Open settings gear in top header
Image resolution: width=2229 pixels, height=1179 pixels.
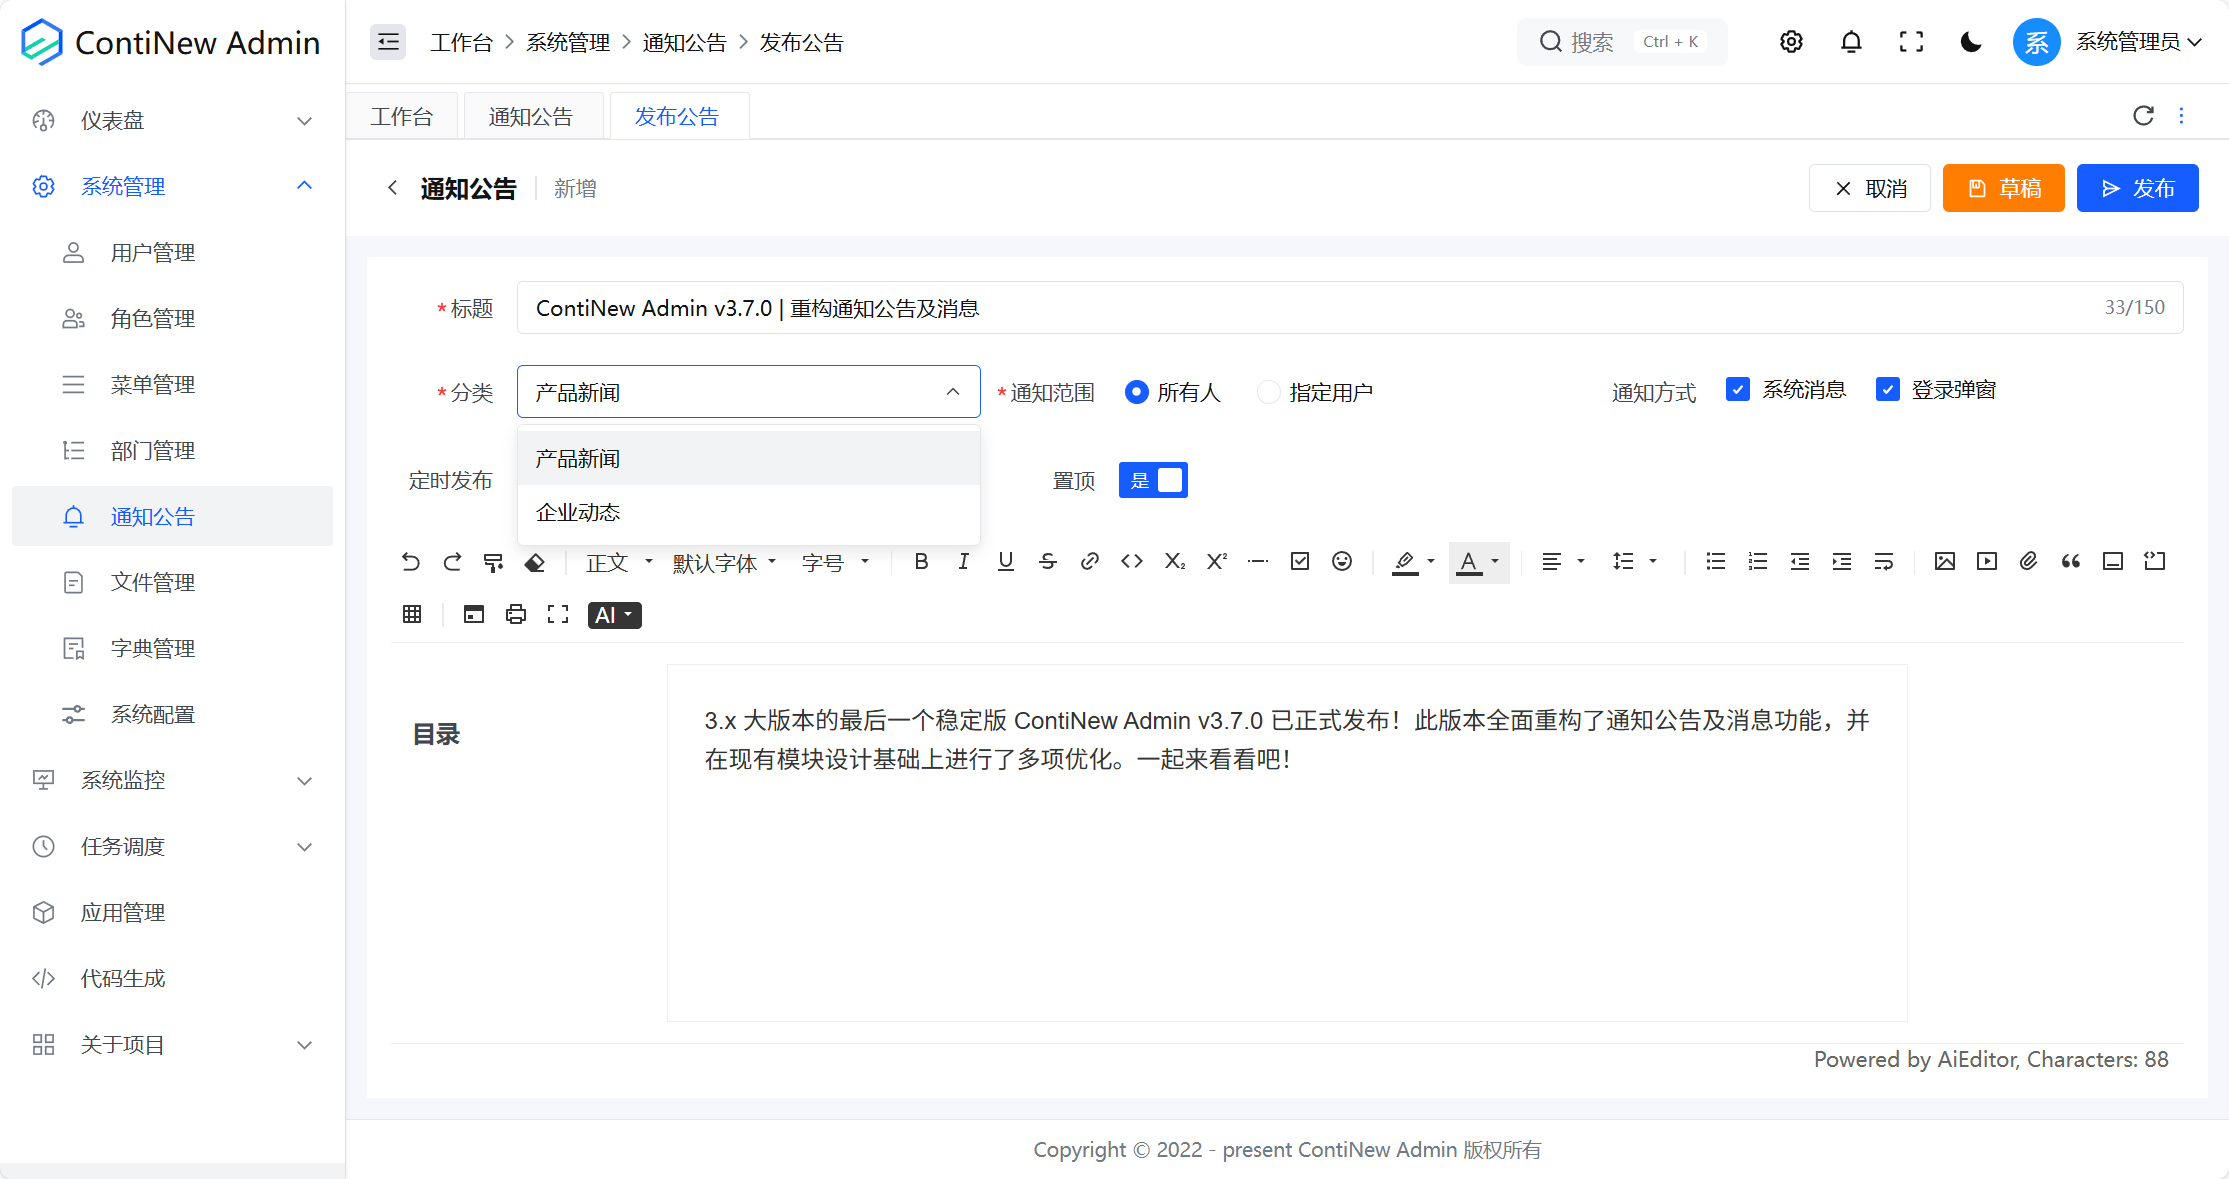tap(1791, 42)
